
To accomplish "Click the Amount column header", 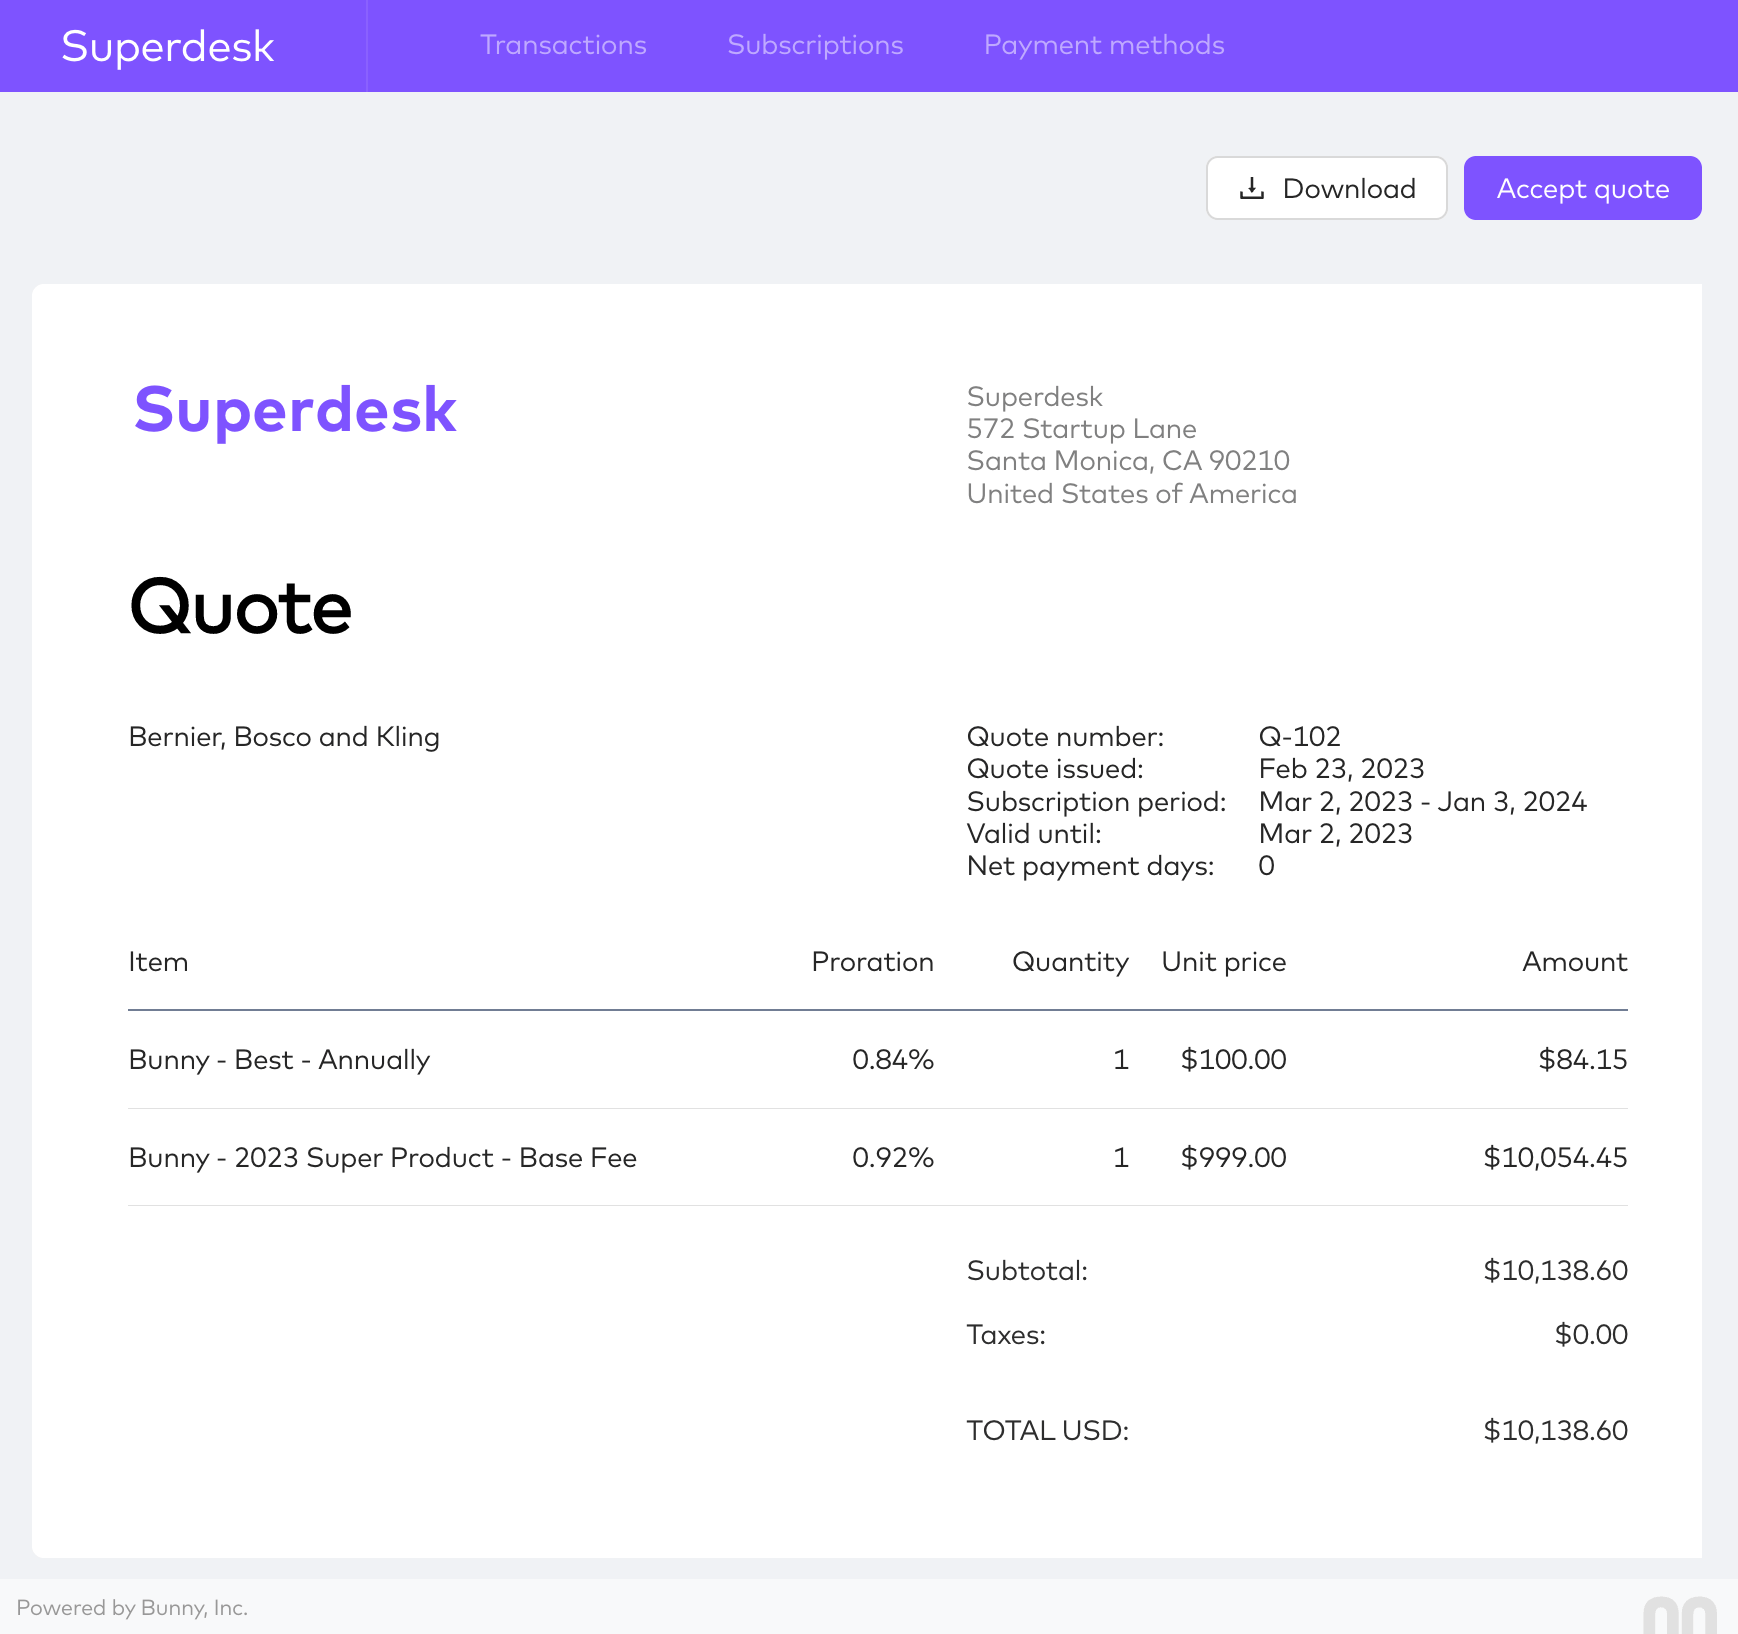I will pos(1574,961).
